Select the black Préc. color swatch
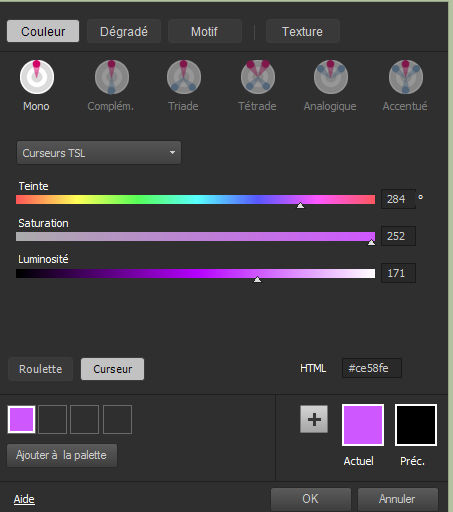Image resolution: width=453 pixels, height=512 pixels. [416, 425]
